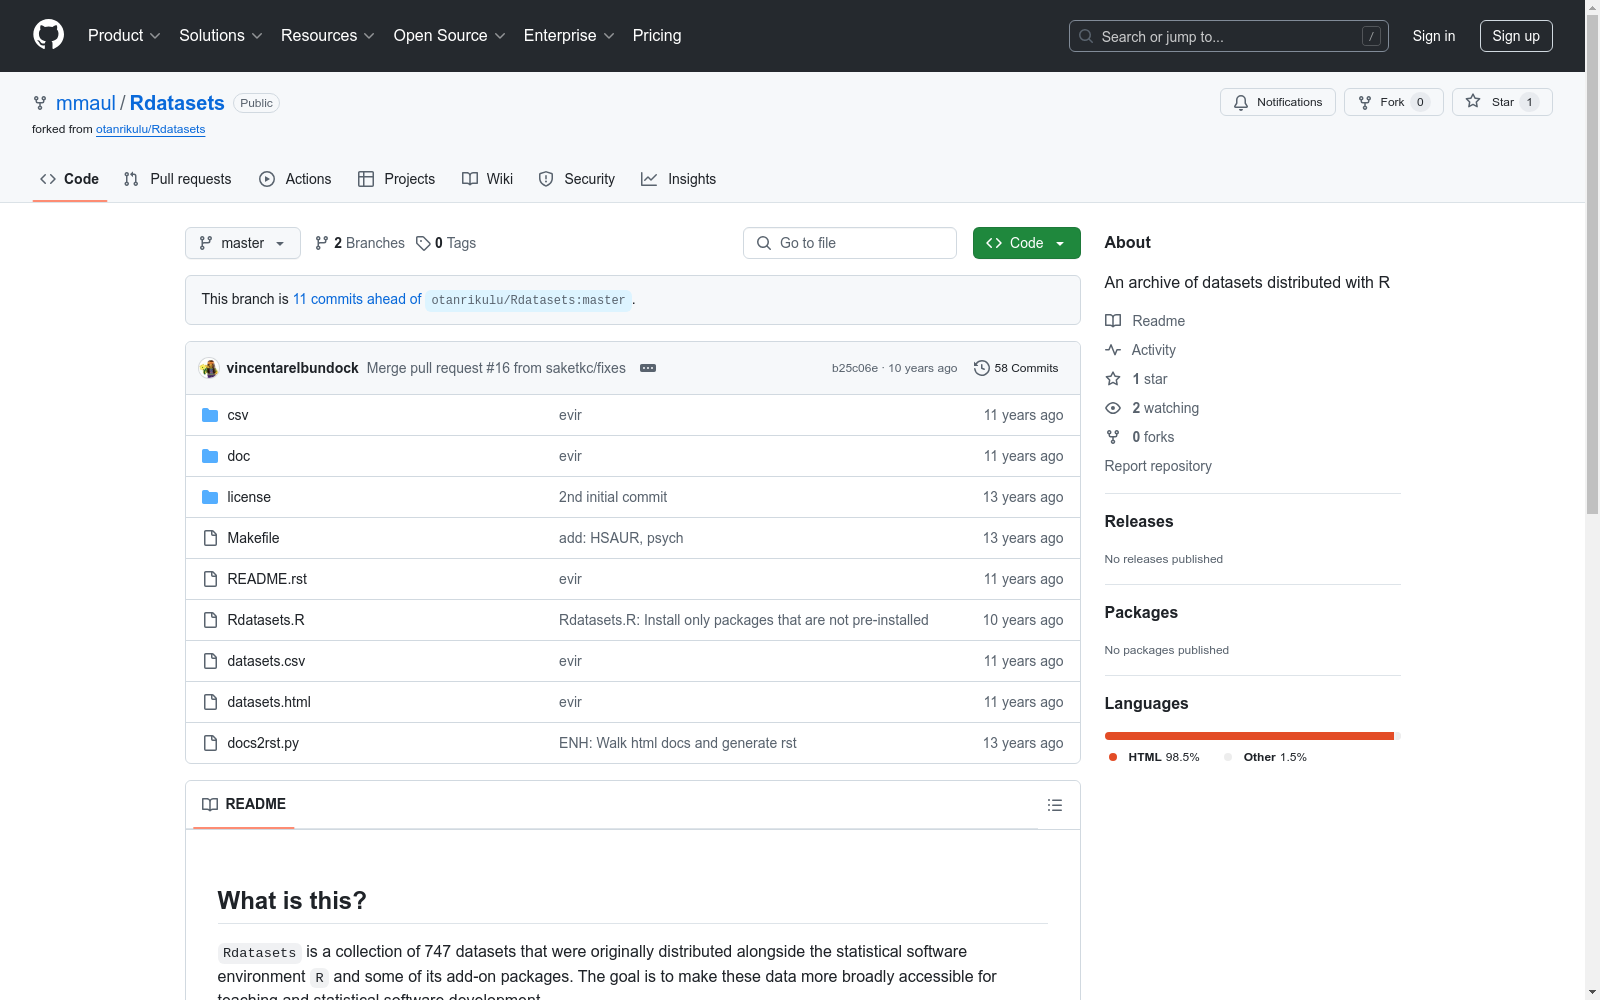The image size is (1600, 1000).
Task: Open commit hash b25c06e
Action: click(x=855, y=368)
